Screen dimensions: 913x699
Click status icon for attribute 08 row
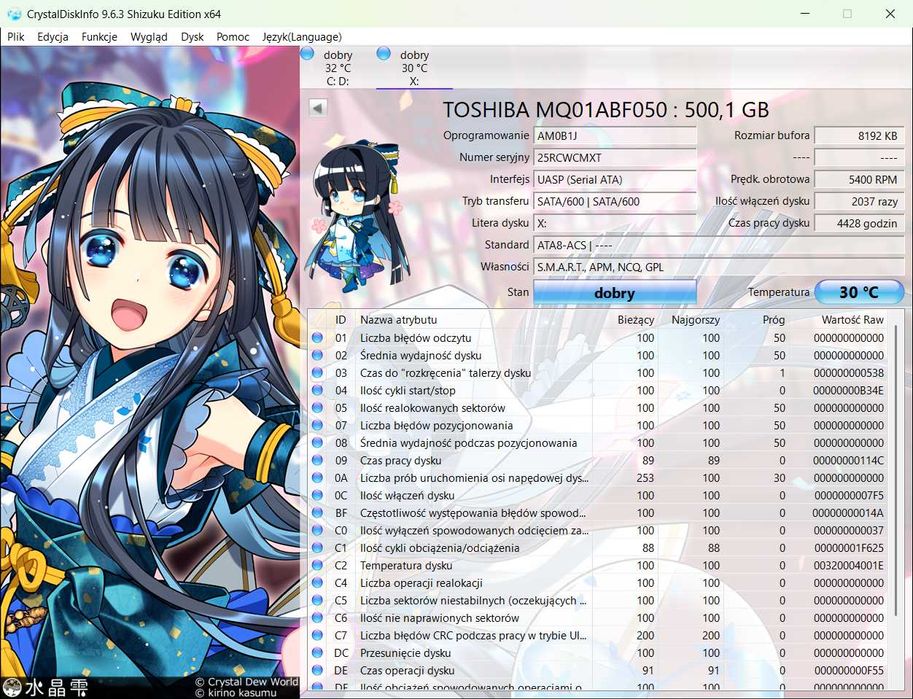(317, 442)
